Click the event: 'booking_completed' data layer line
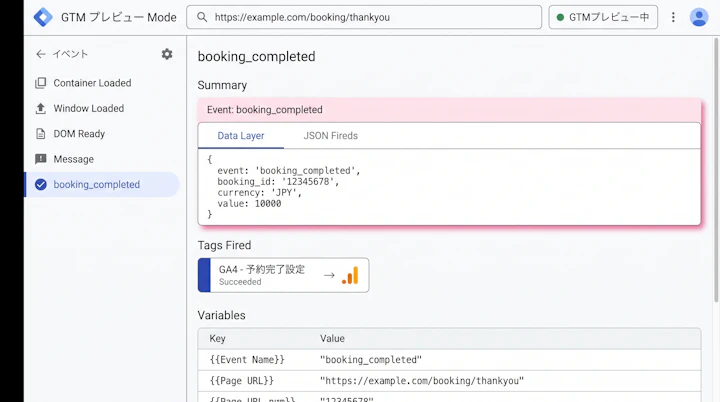This screenshot has height=402, width=720. tap(289, 170)
